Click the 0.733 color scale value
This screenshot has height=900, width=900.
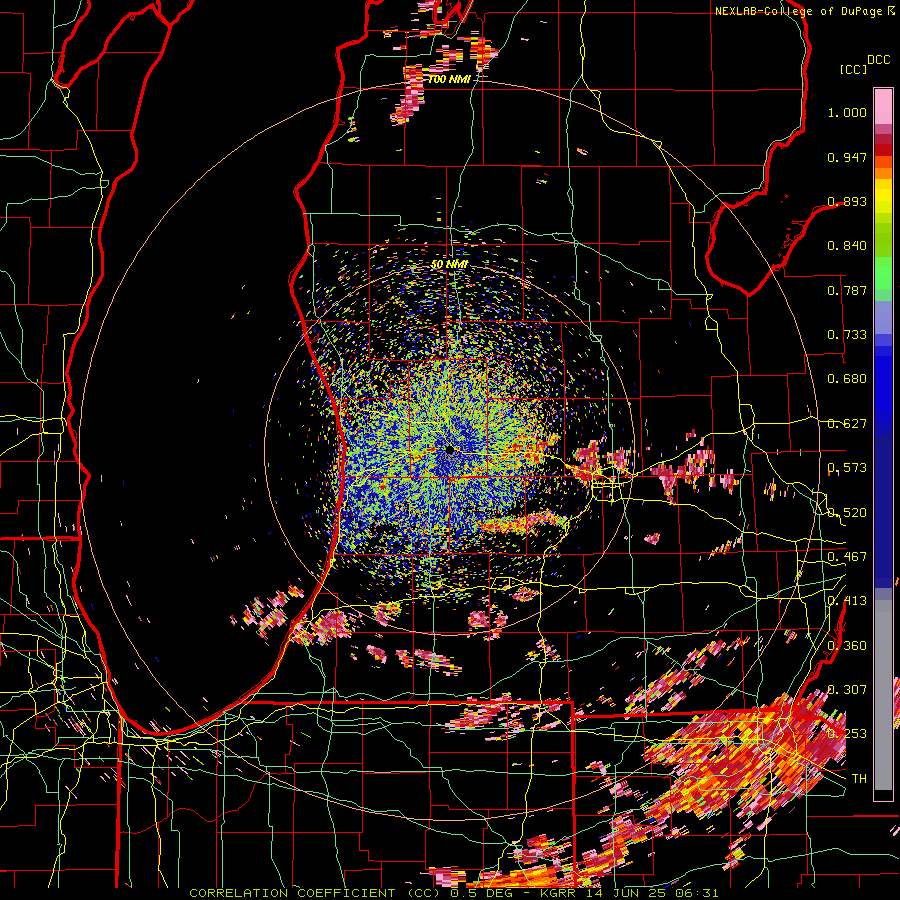click(847, 335)
